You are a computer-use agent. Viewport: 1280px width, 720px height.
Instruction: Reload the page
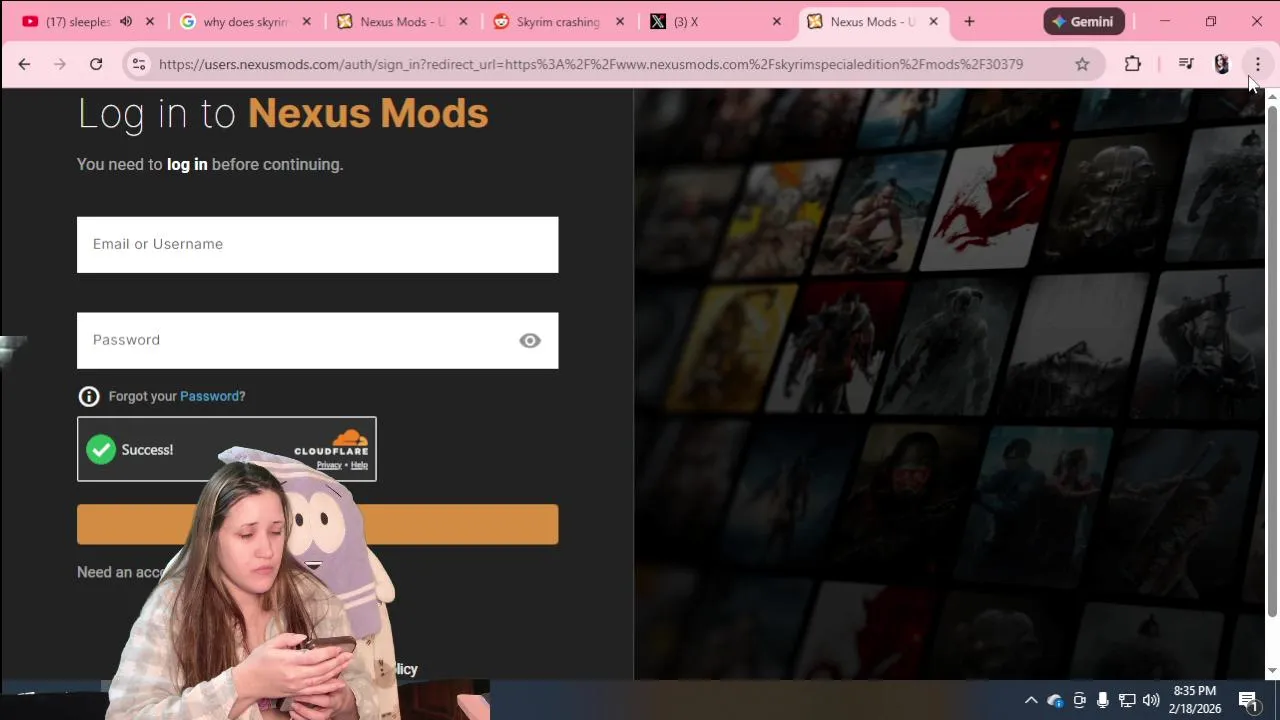96,64
